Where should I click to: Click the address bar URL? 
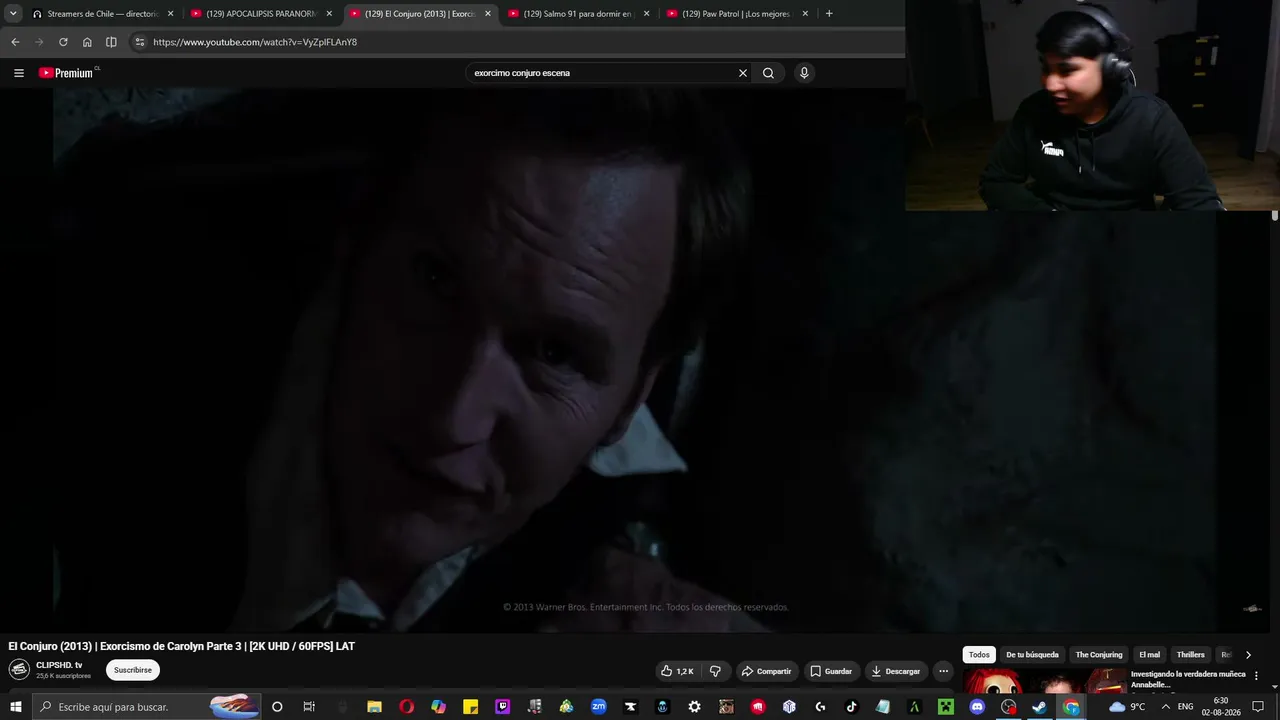[255, 42]
